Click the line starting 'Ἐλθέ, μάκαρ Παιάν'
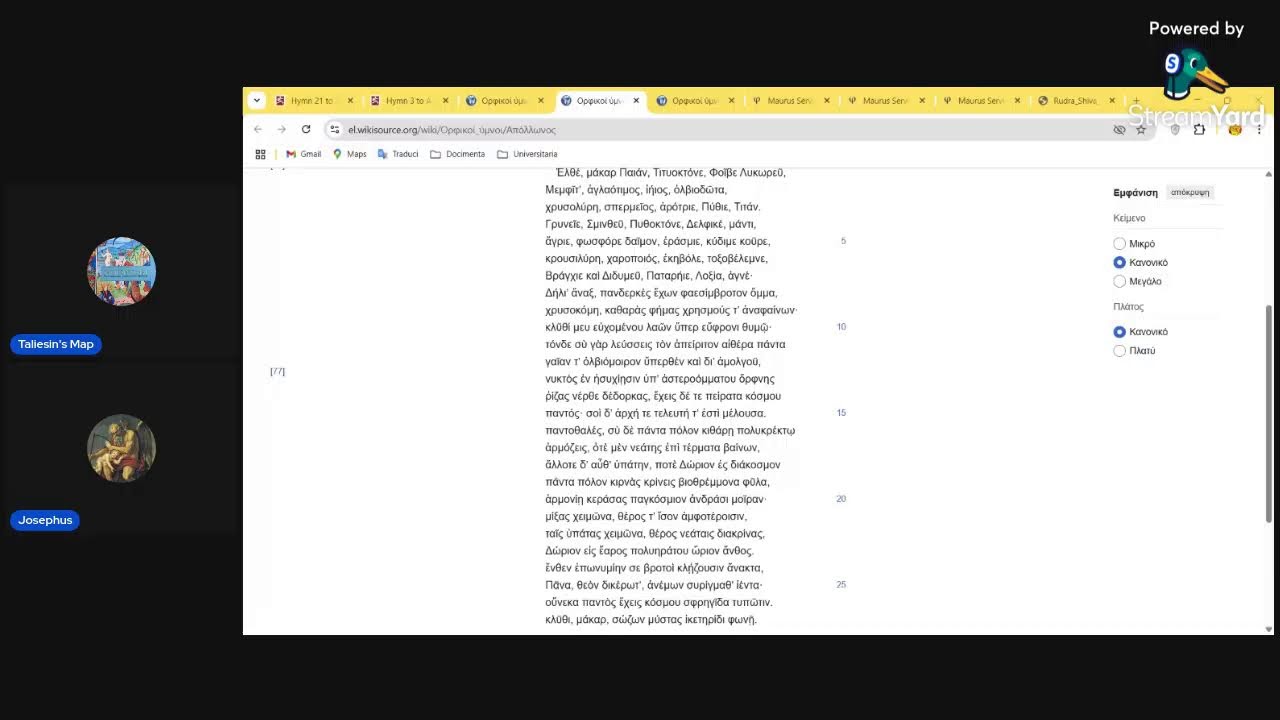Screen dimensions: 1280x720 click(x=670, y=173)
